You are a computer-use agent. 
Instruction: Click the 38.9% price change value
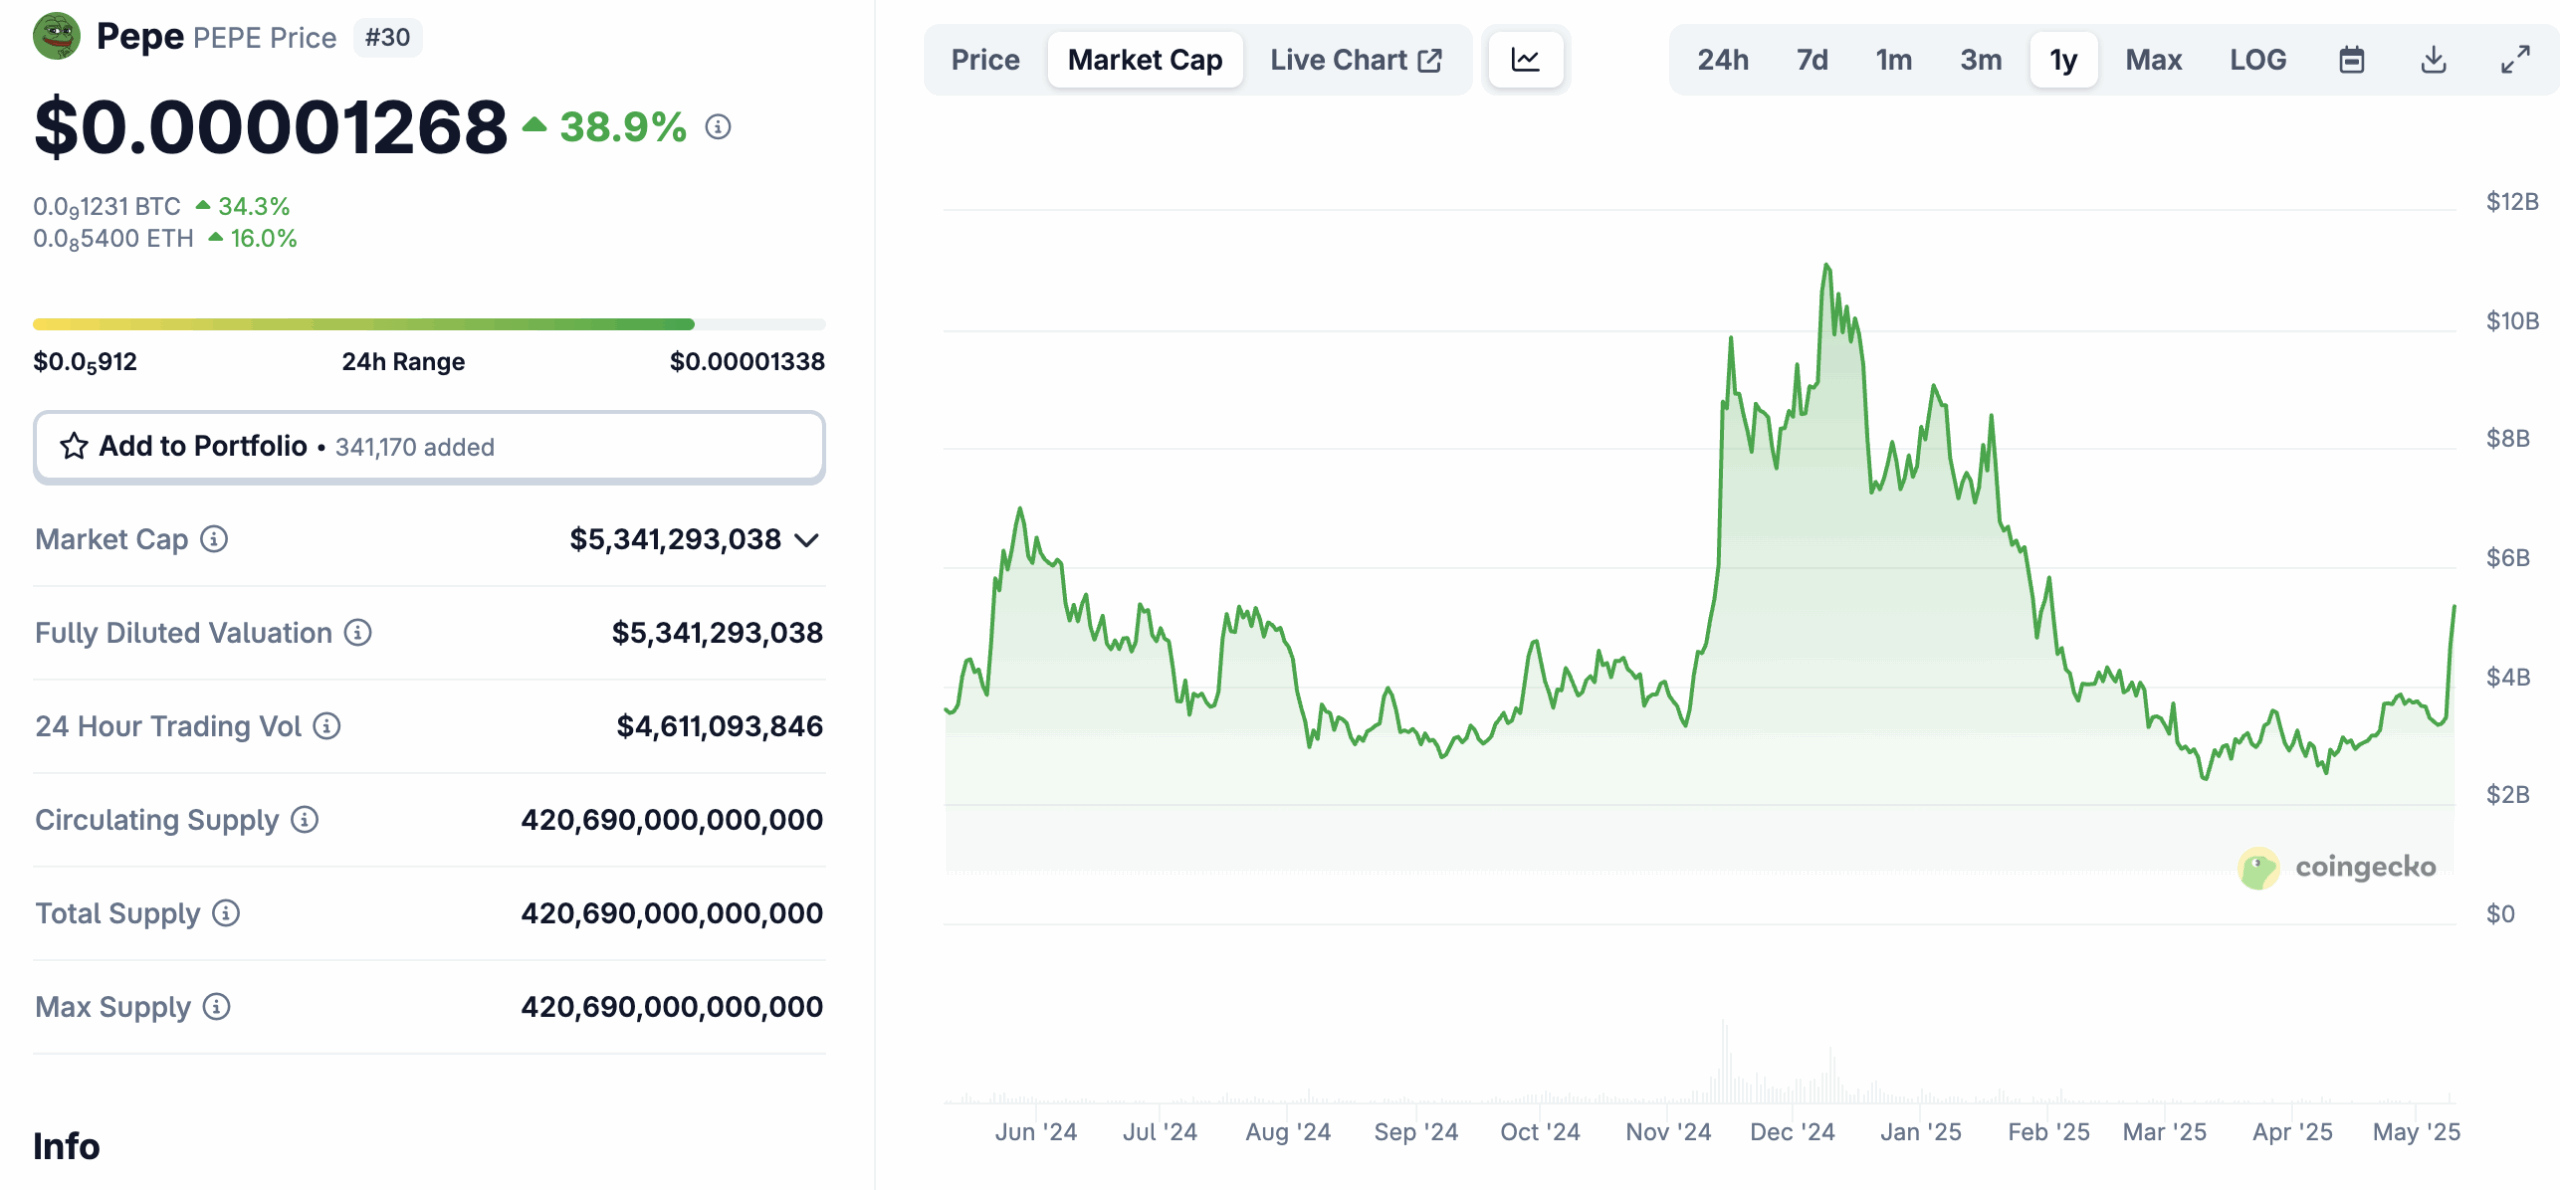coord(623,128)
